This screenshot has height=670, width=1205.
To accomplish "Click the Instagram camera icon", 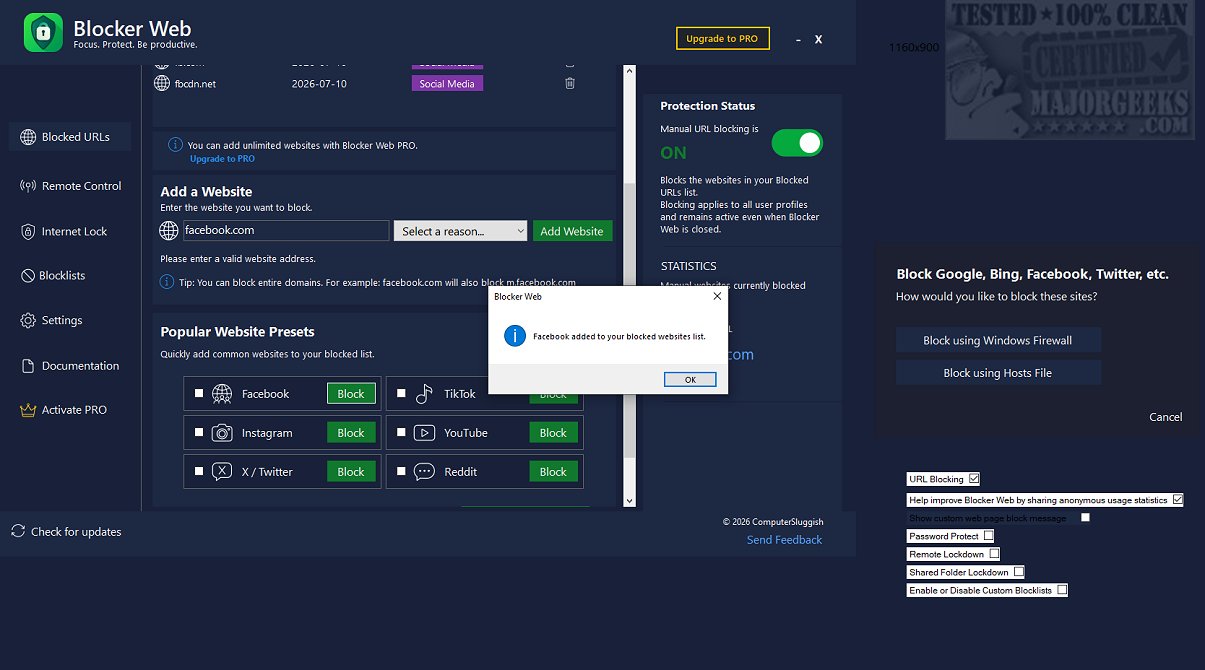I will 222,433.
